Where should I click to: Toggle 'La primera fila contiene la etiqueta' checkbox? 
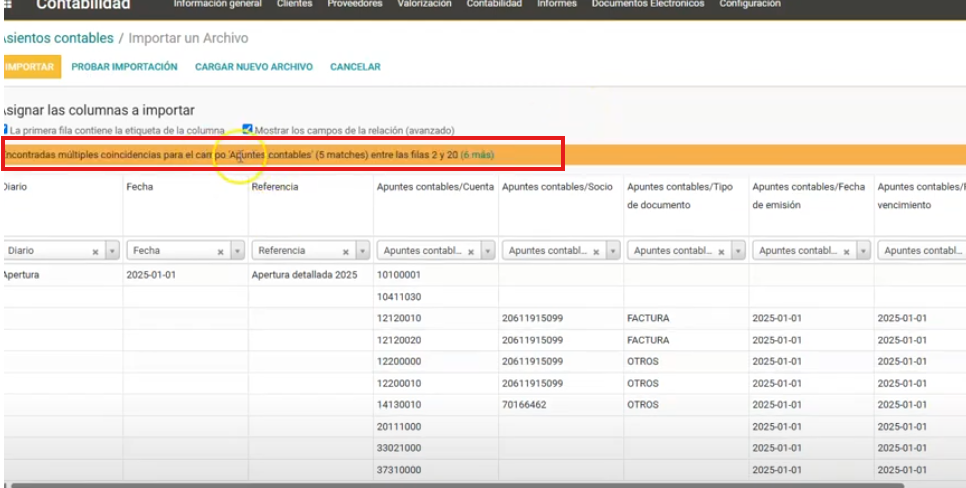(4, 130)
